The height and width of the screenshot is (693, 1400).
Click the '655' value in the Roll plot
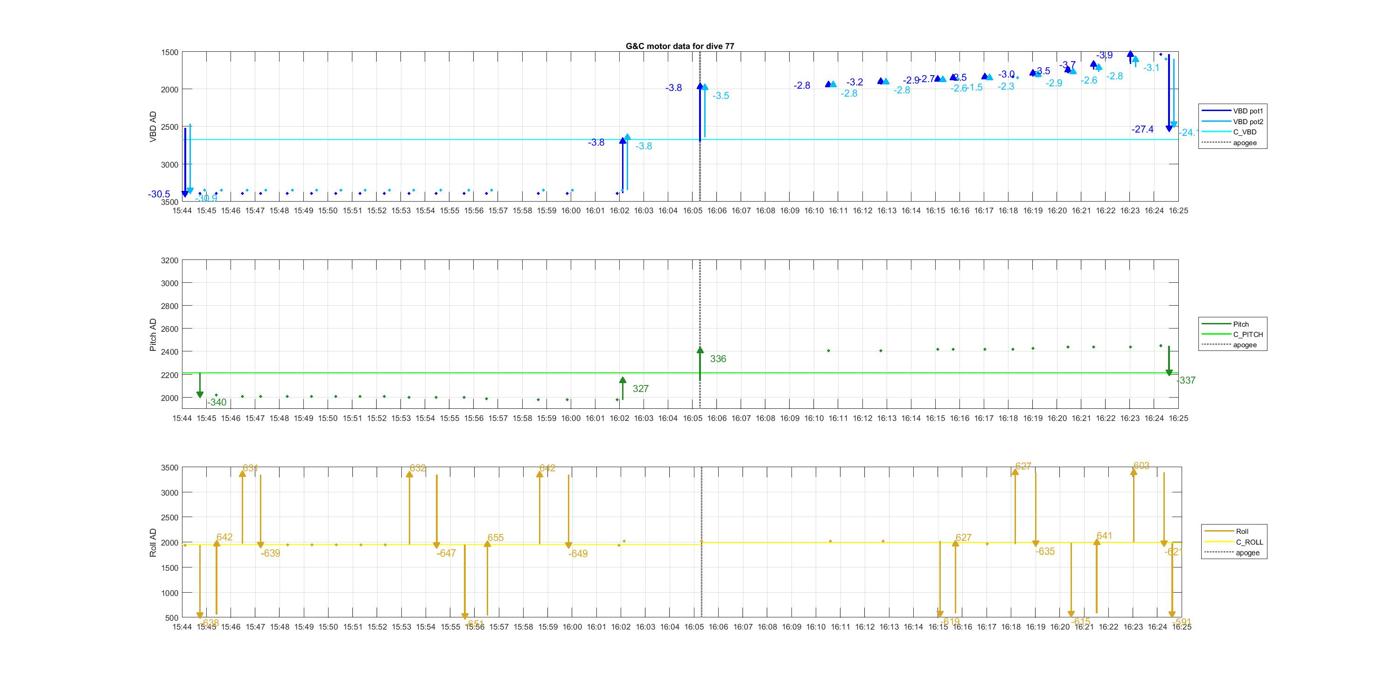(x=496, y=538)
